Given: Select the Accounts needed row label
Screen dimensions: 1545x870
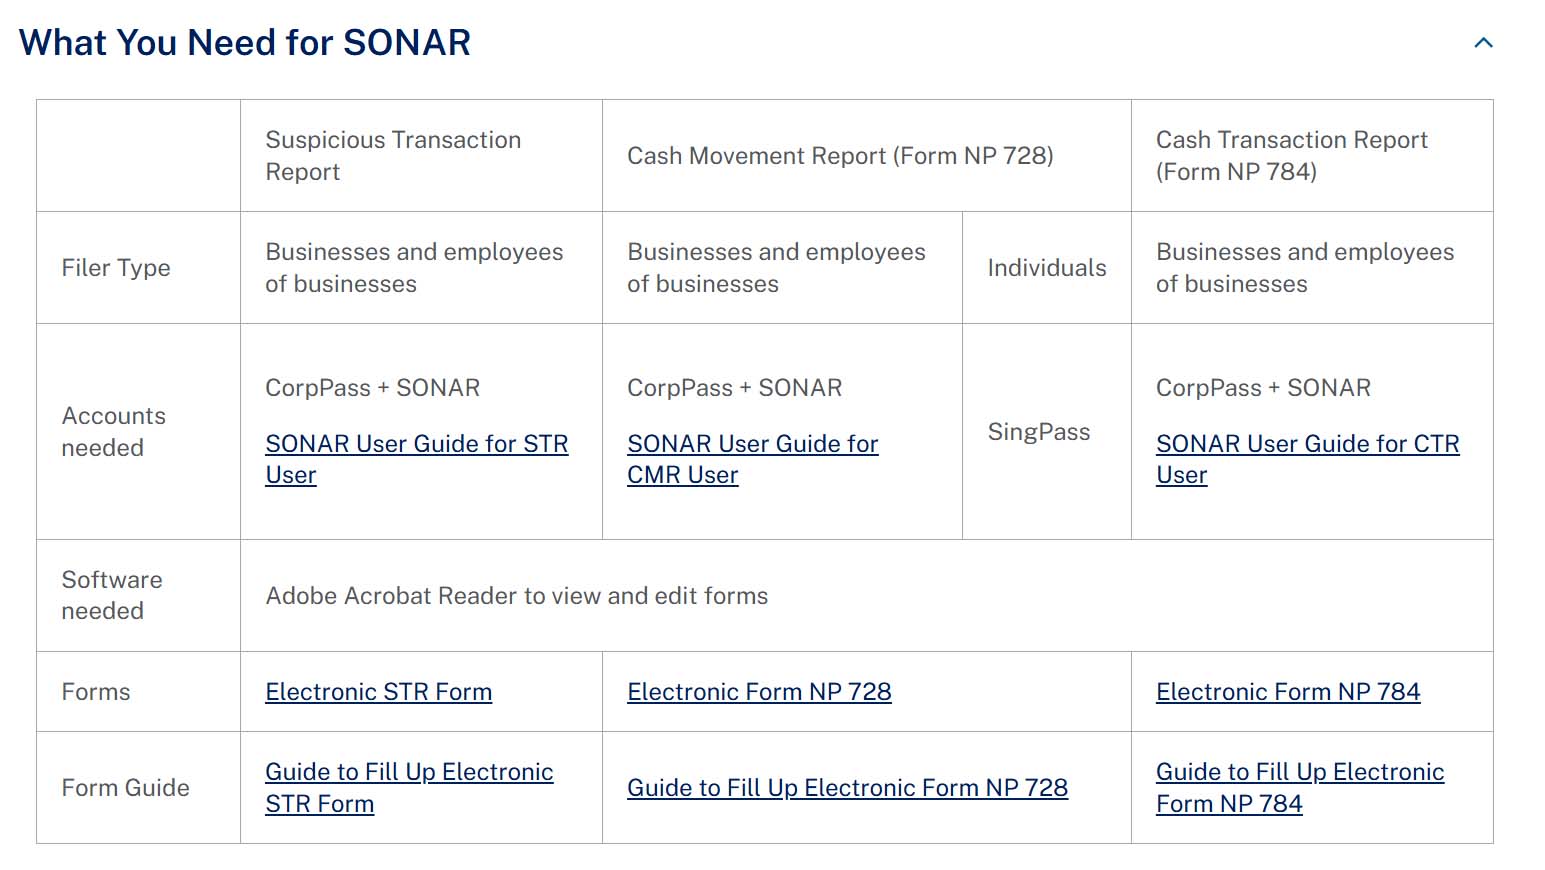Looking at the screenshot, I should tap(113, 432).
